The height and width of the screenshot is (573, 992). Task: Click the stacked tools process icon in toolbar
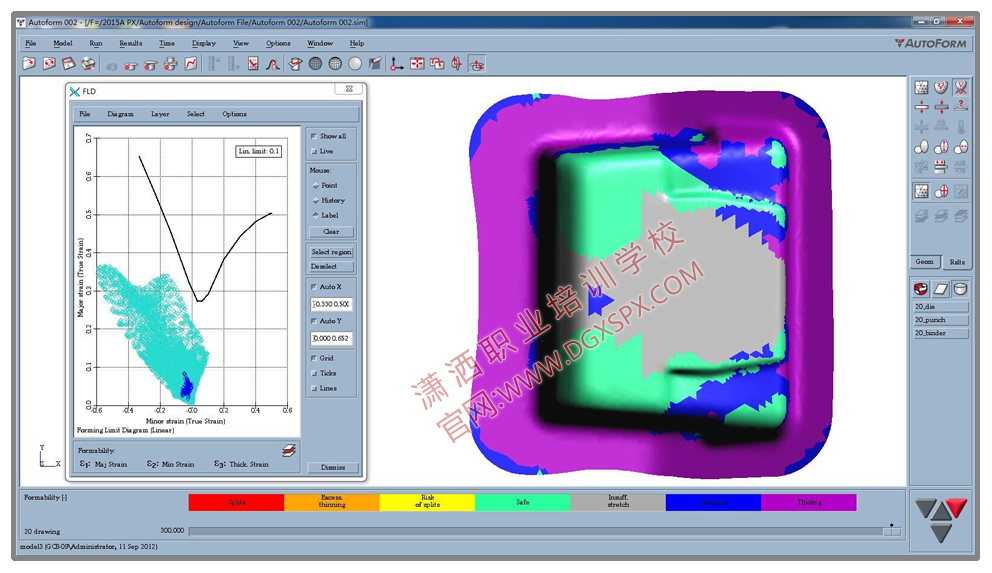click(x=170, y=64)
